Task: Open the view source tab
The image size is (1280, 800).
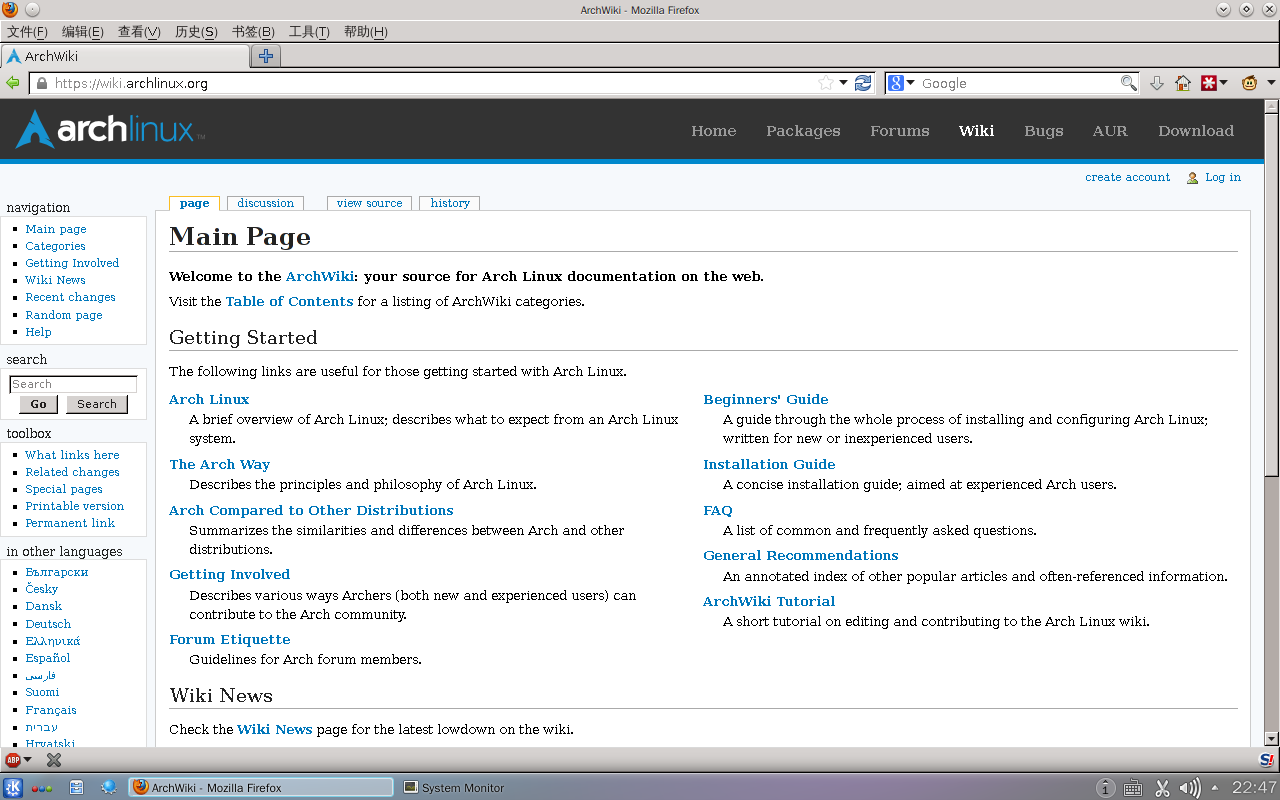Action: (369, 203)
